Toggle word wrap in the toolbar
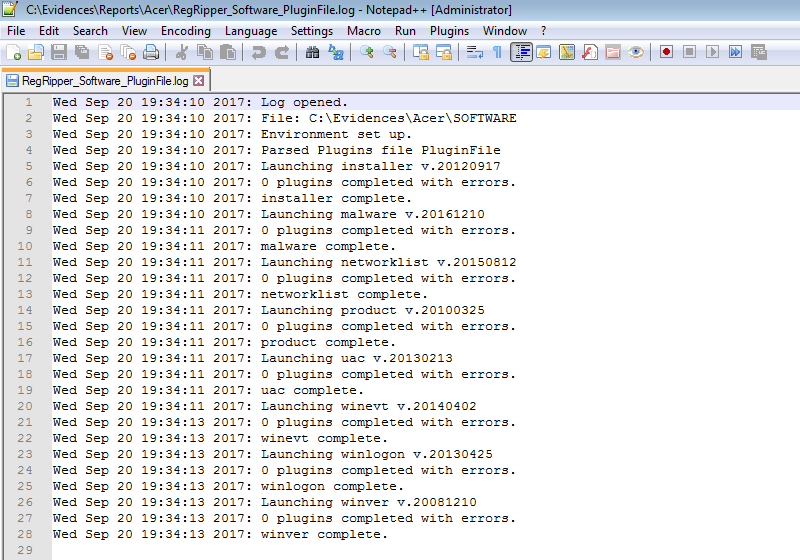This screenshot has width=800, height=560. pos(475,52)
